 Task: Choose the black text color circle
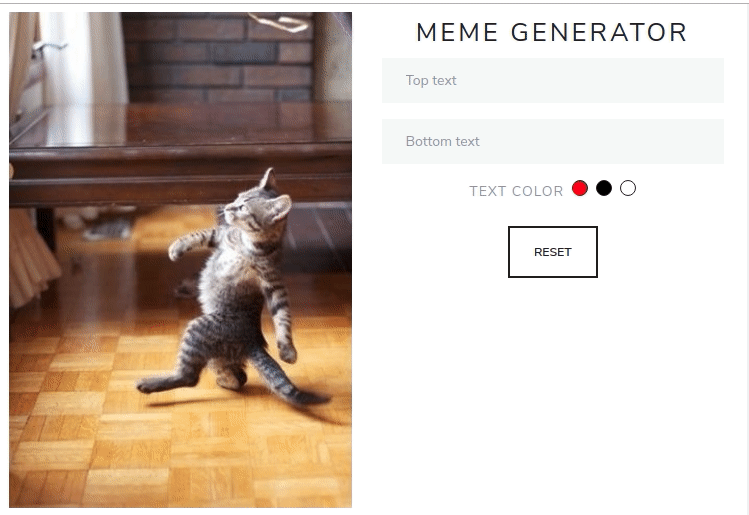[604, 188]
